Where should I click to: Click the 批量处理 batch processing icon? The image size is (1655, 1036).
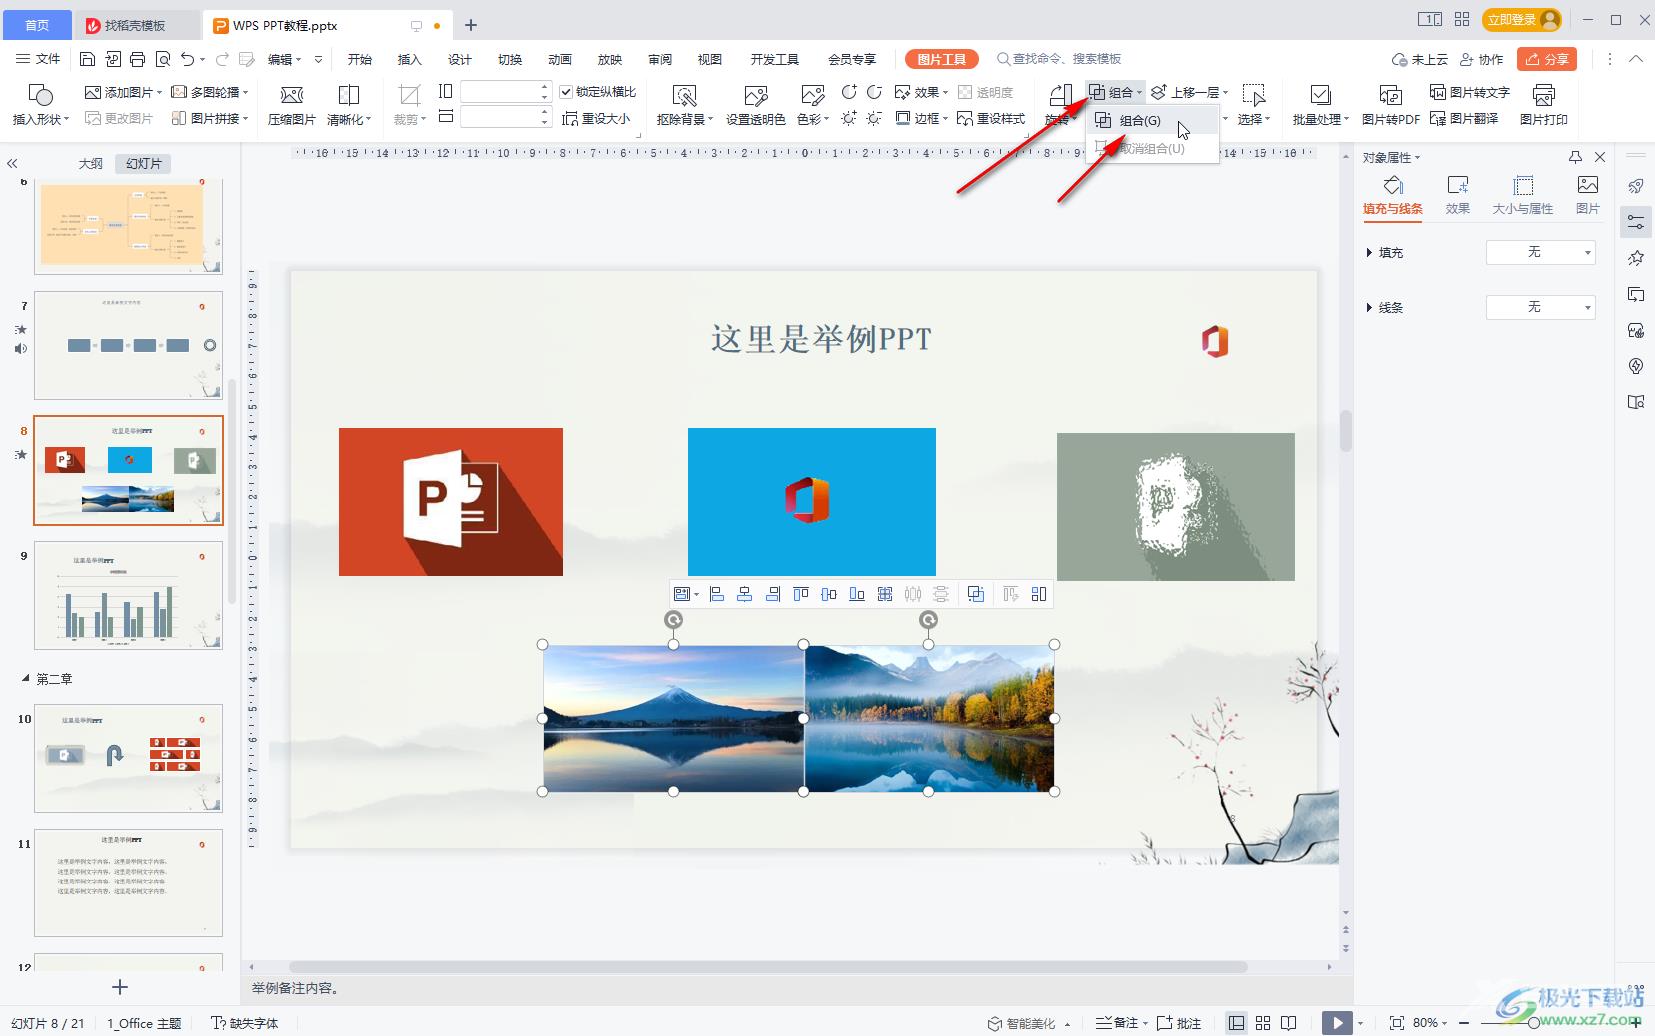pos(1320,104)
